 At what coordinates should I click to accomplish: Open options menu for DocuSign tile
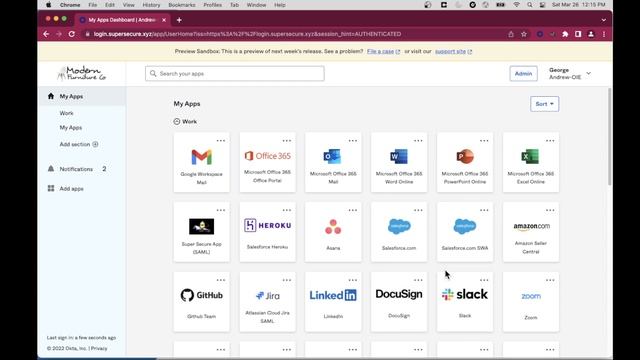[x=418, y=280]
